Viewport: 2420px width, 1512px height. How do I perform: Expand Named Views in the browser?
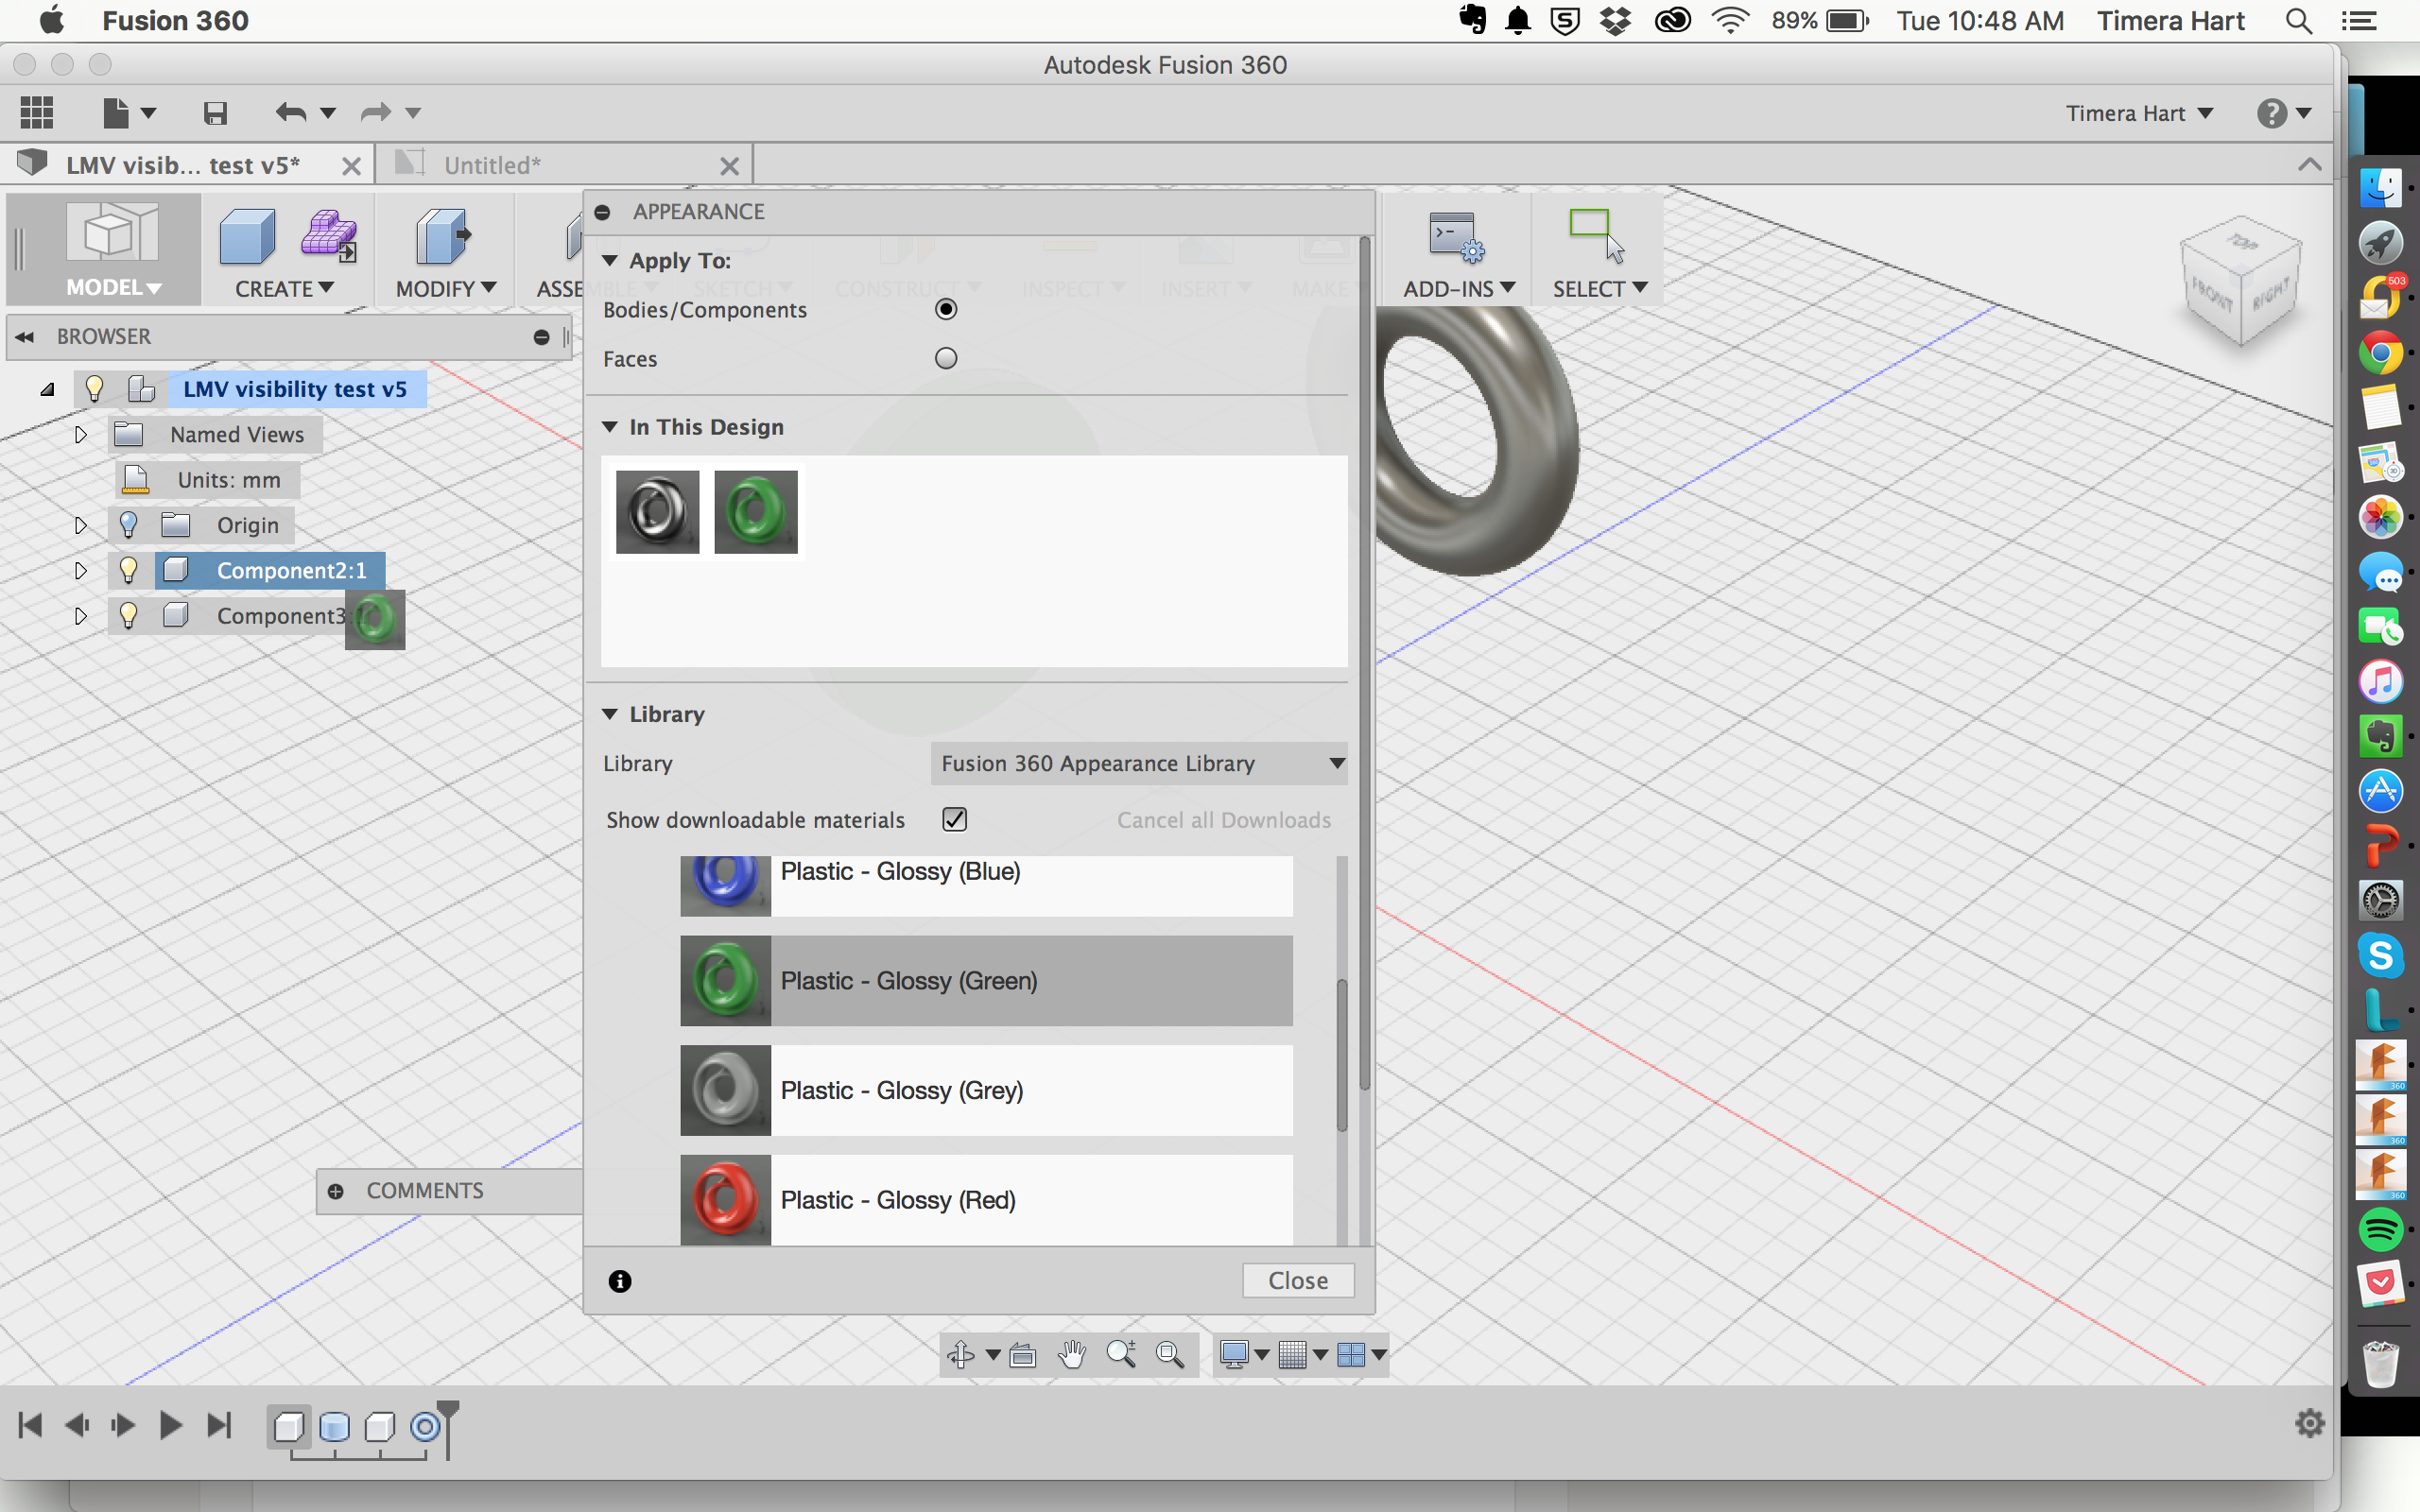coord(80,434)
